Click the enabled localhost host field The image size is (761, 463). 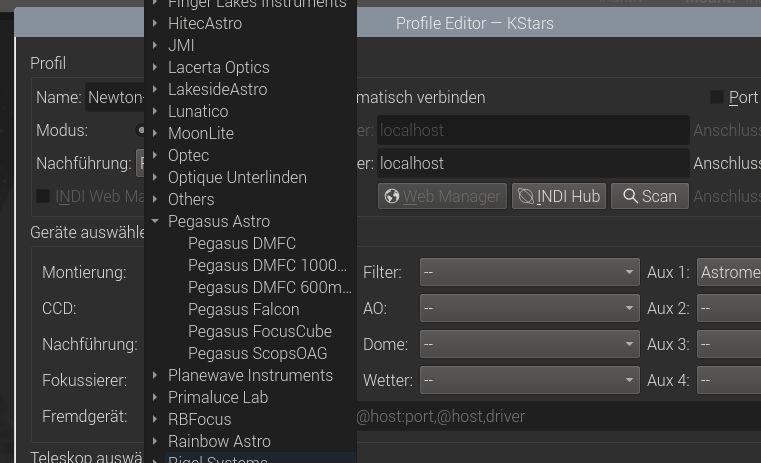[x=533, y=163]
